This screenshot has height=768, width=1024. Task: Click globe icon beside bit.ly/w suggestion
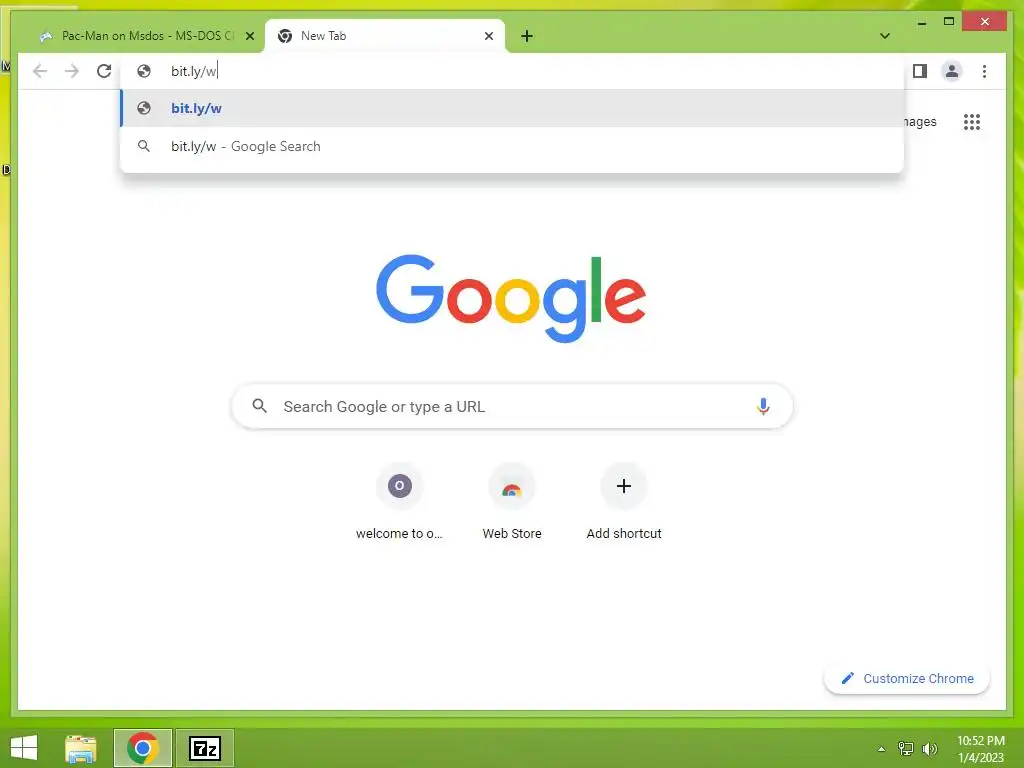[144, 108]
